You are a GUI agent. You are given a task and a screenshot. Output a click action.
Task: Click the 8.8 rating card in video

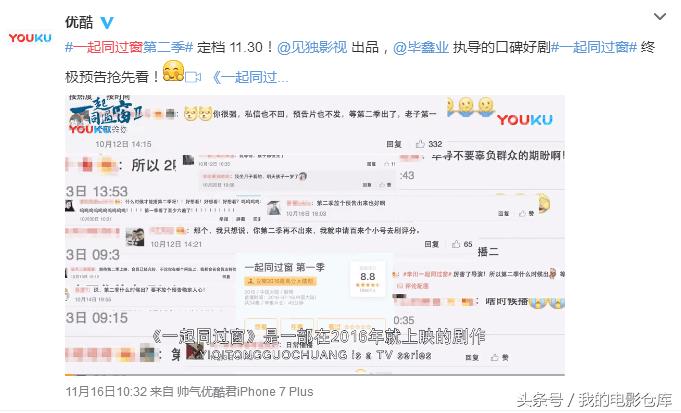(x=367, y=278)
